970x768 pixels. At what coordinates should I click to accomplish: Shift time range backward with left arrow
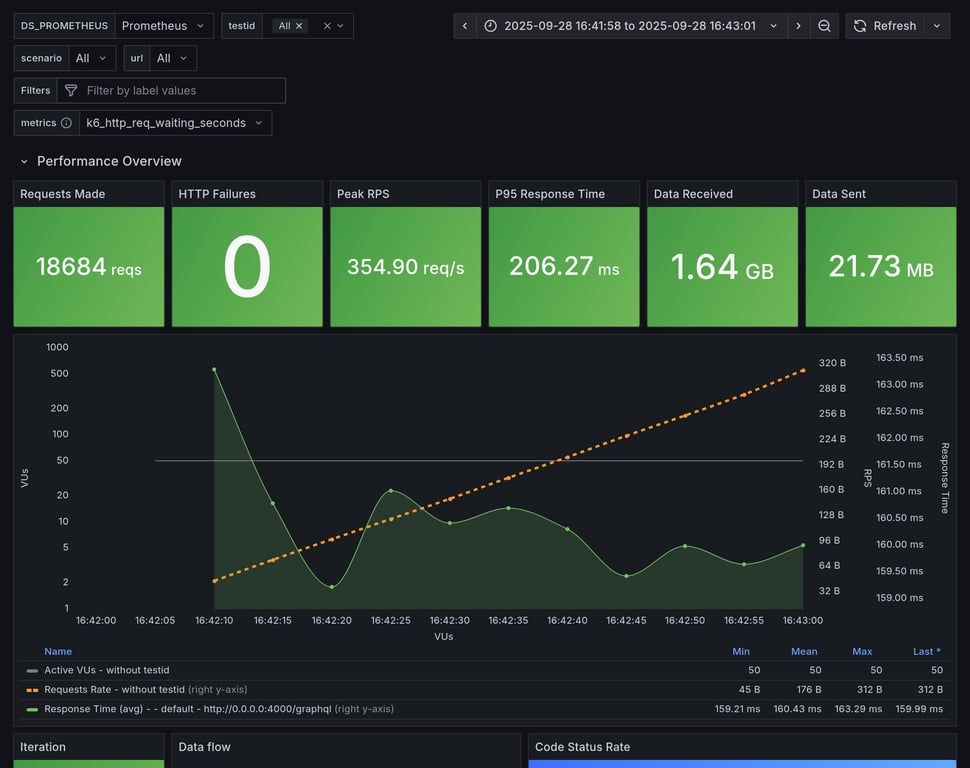(x=465, y=26)
